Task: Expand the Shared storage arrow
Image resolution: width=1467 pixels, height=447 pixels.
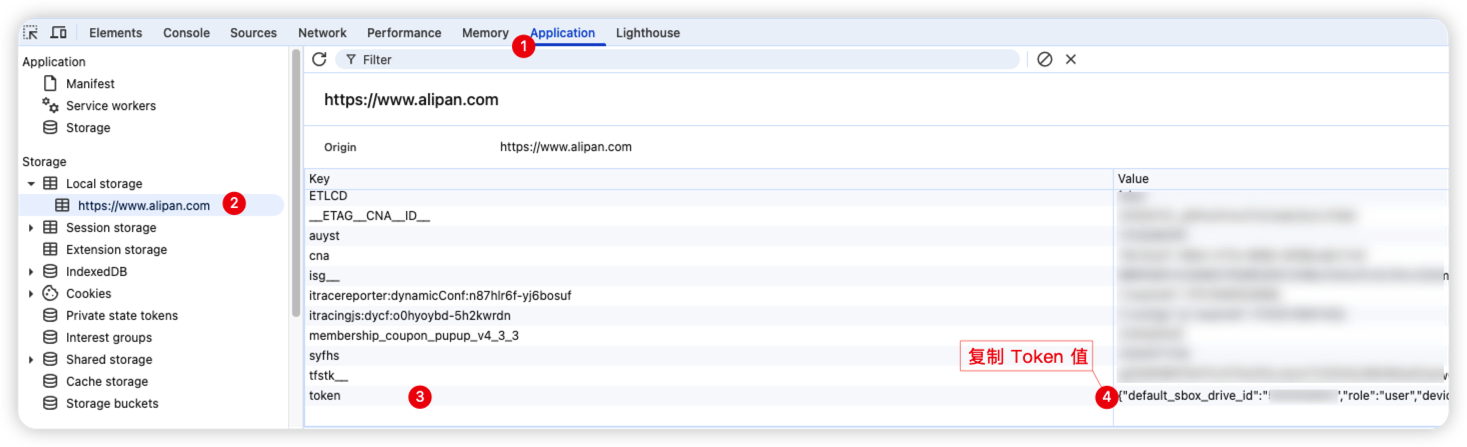Action: coord(31,360)
